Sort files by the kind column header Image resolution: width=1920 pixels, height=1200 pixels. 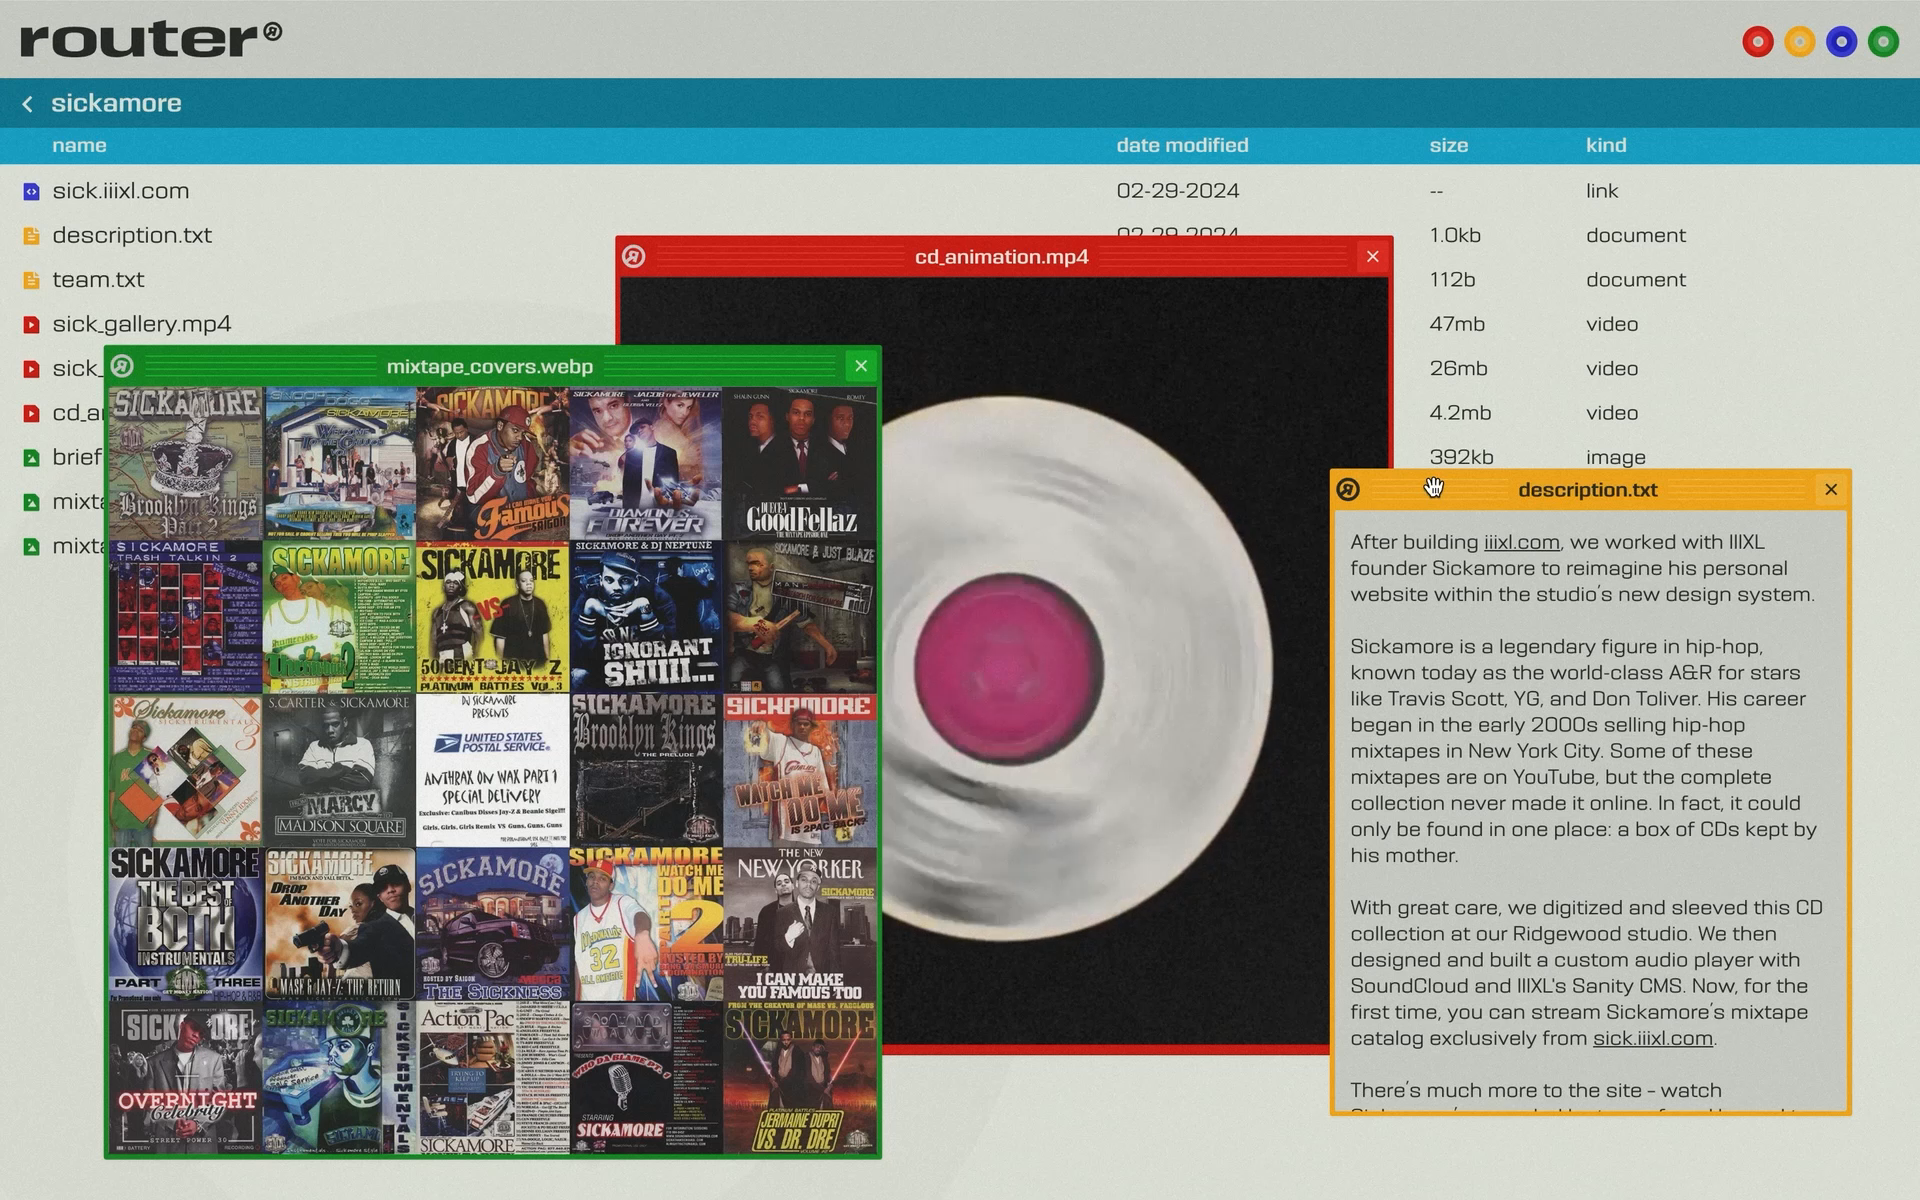[1605, 146]
